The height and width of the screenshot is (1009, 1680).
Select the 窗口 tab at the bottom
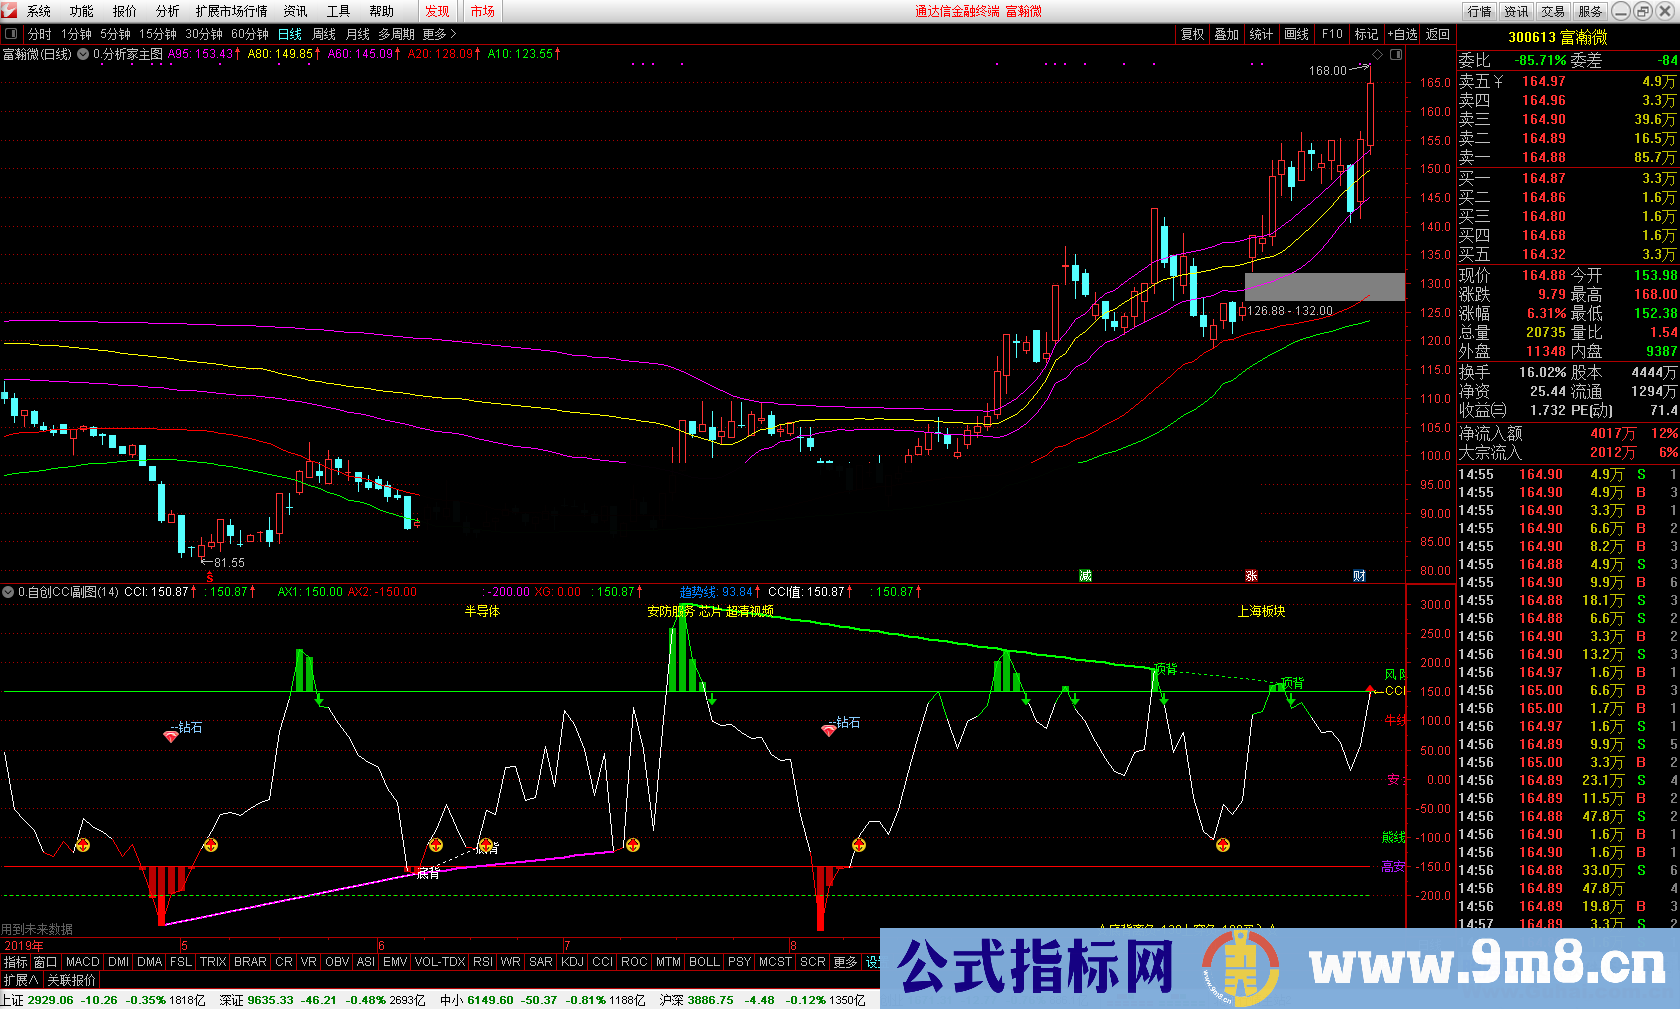(x=45, y=962)
